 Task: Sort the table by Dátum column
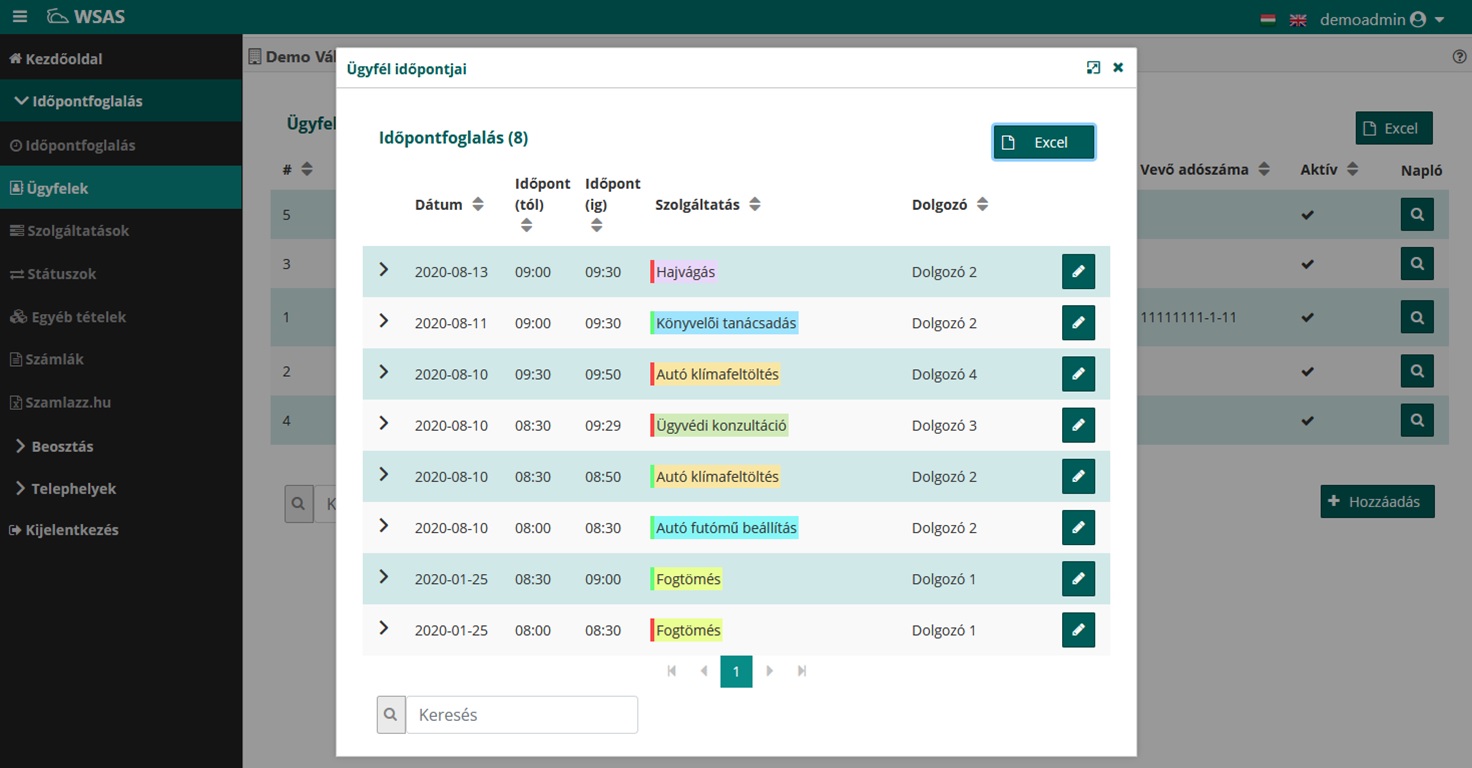pos(449,204)
